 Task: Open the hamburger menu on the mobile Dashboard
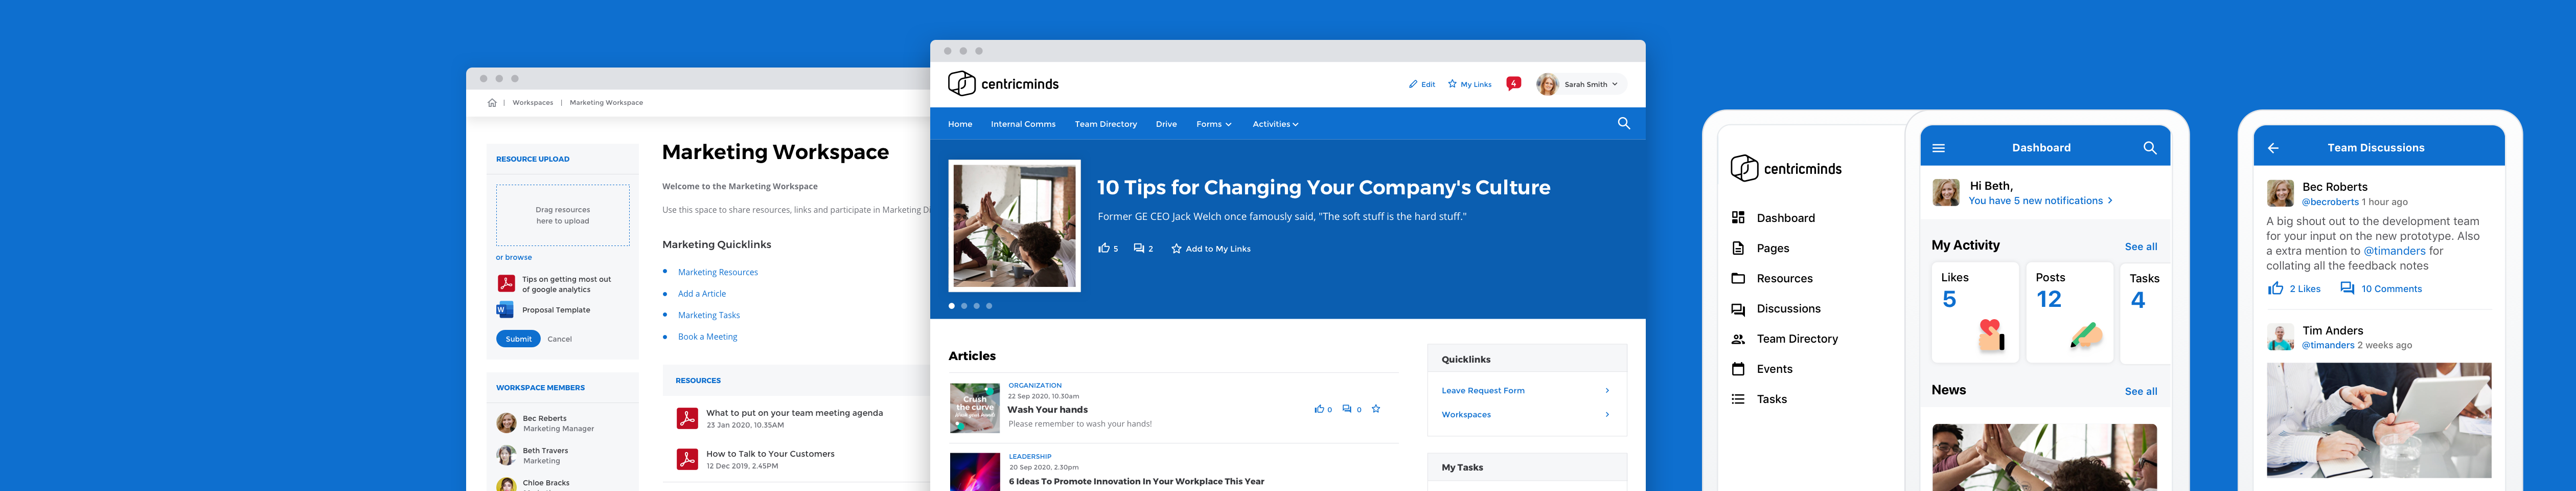click(x=1938, y=148)
